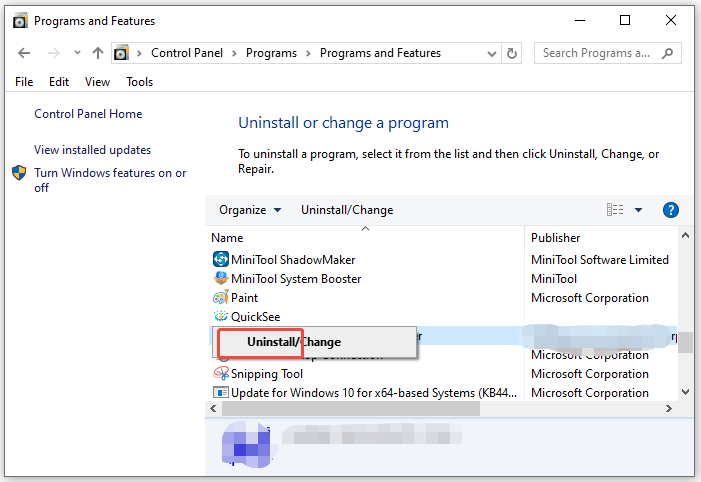
Task: Select Programs breadcrumb
Action: (x=271, y=53)
